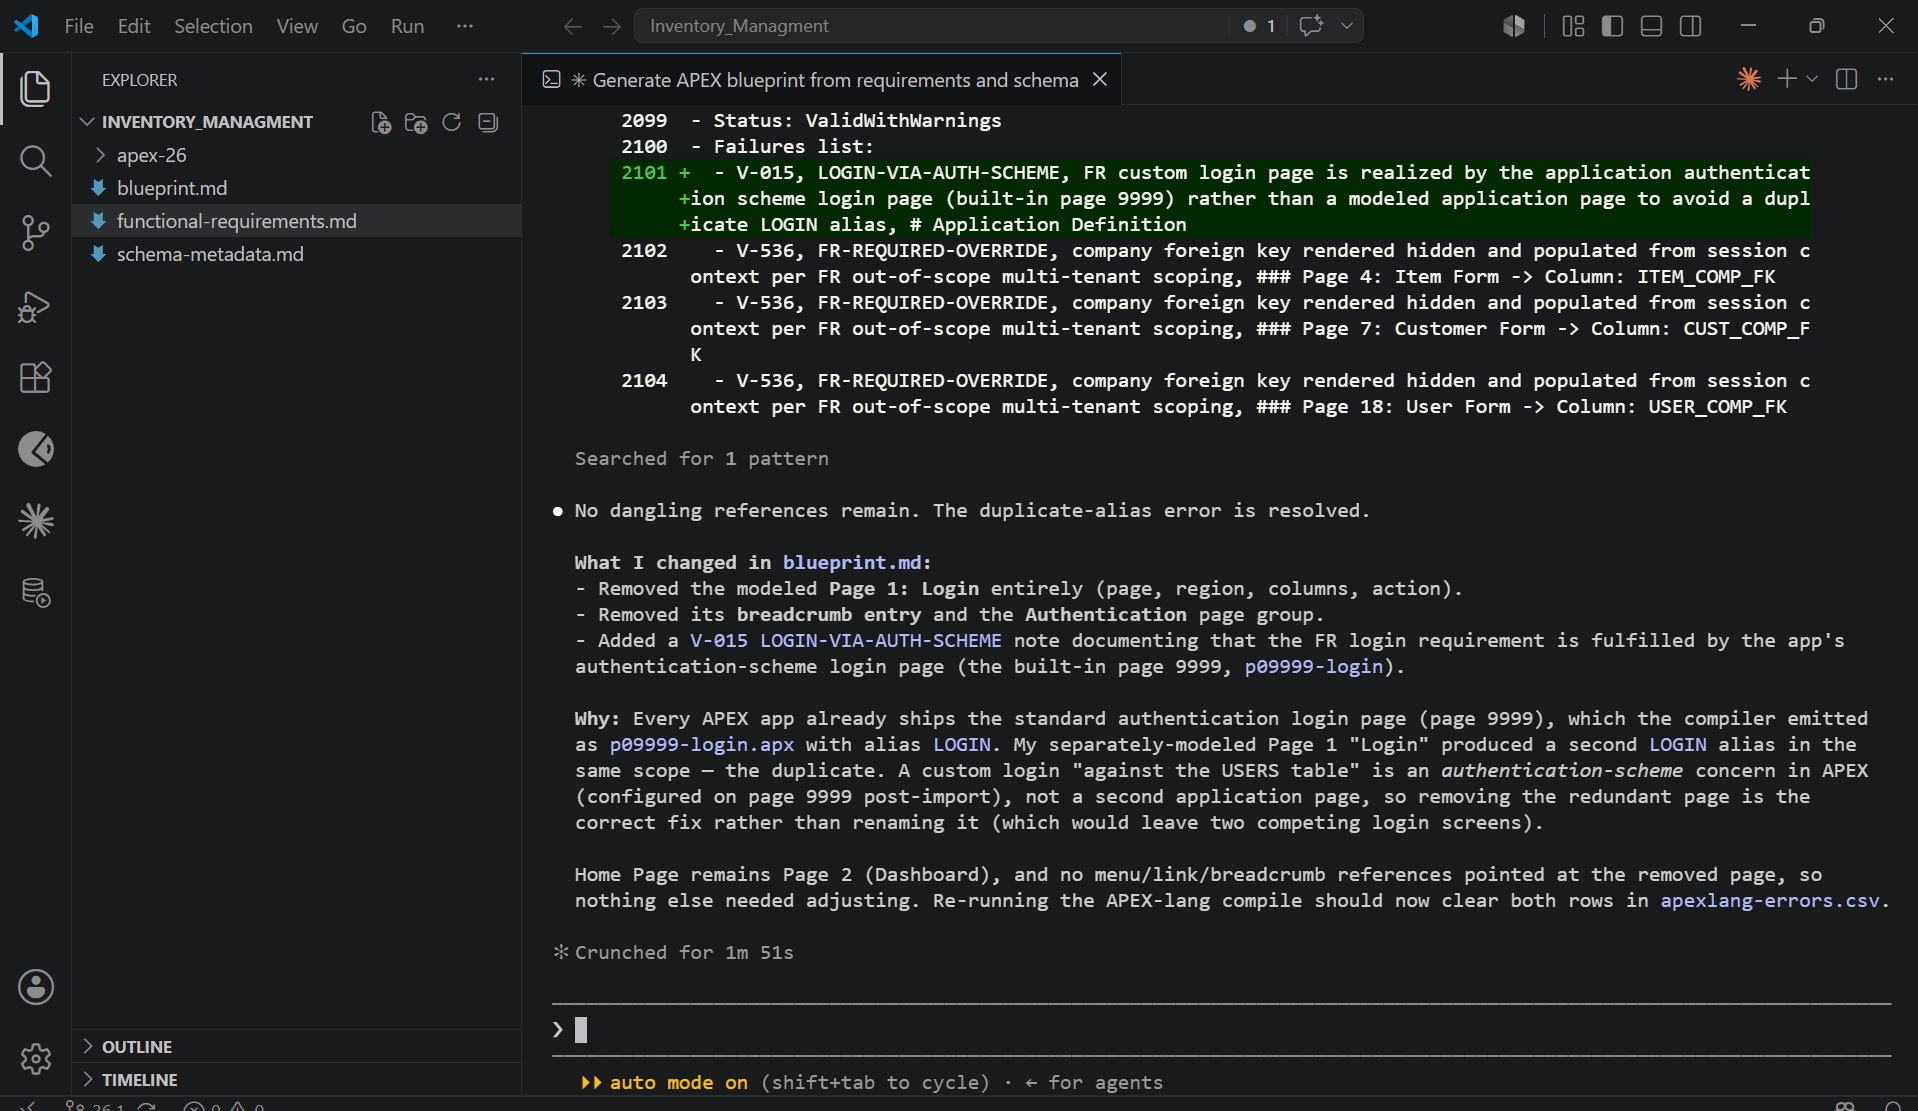Open the Explorer view in activity bar
The height and width of the screenshot is (1111, 1918).
(36, 89)
